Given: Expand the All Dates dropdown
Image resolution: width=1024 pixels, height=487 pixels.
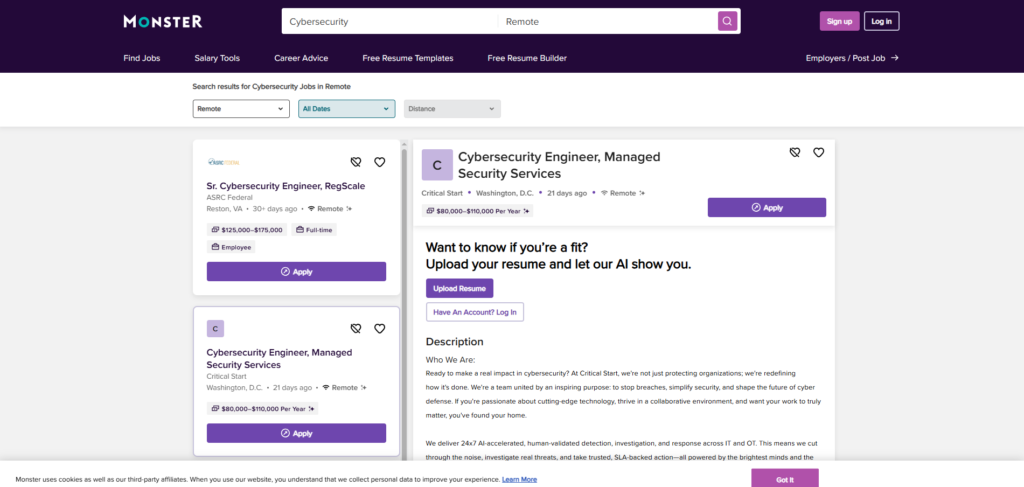Looking at the screenshot, I should 346,108.
